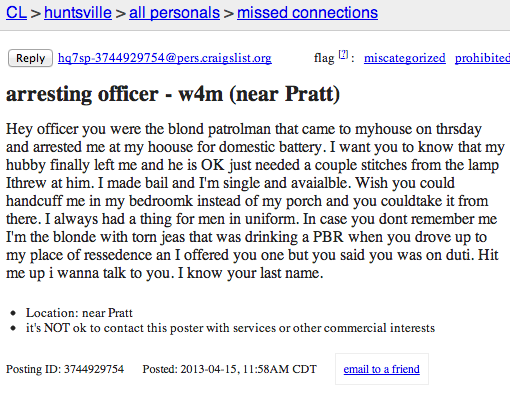Viewport: 510px width, 394px height.
Task: Click the flag help question mark
Action: pyautogui.click(x=343, y=54)
